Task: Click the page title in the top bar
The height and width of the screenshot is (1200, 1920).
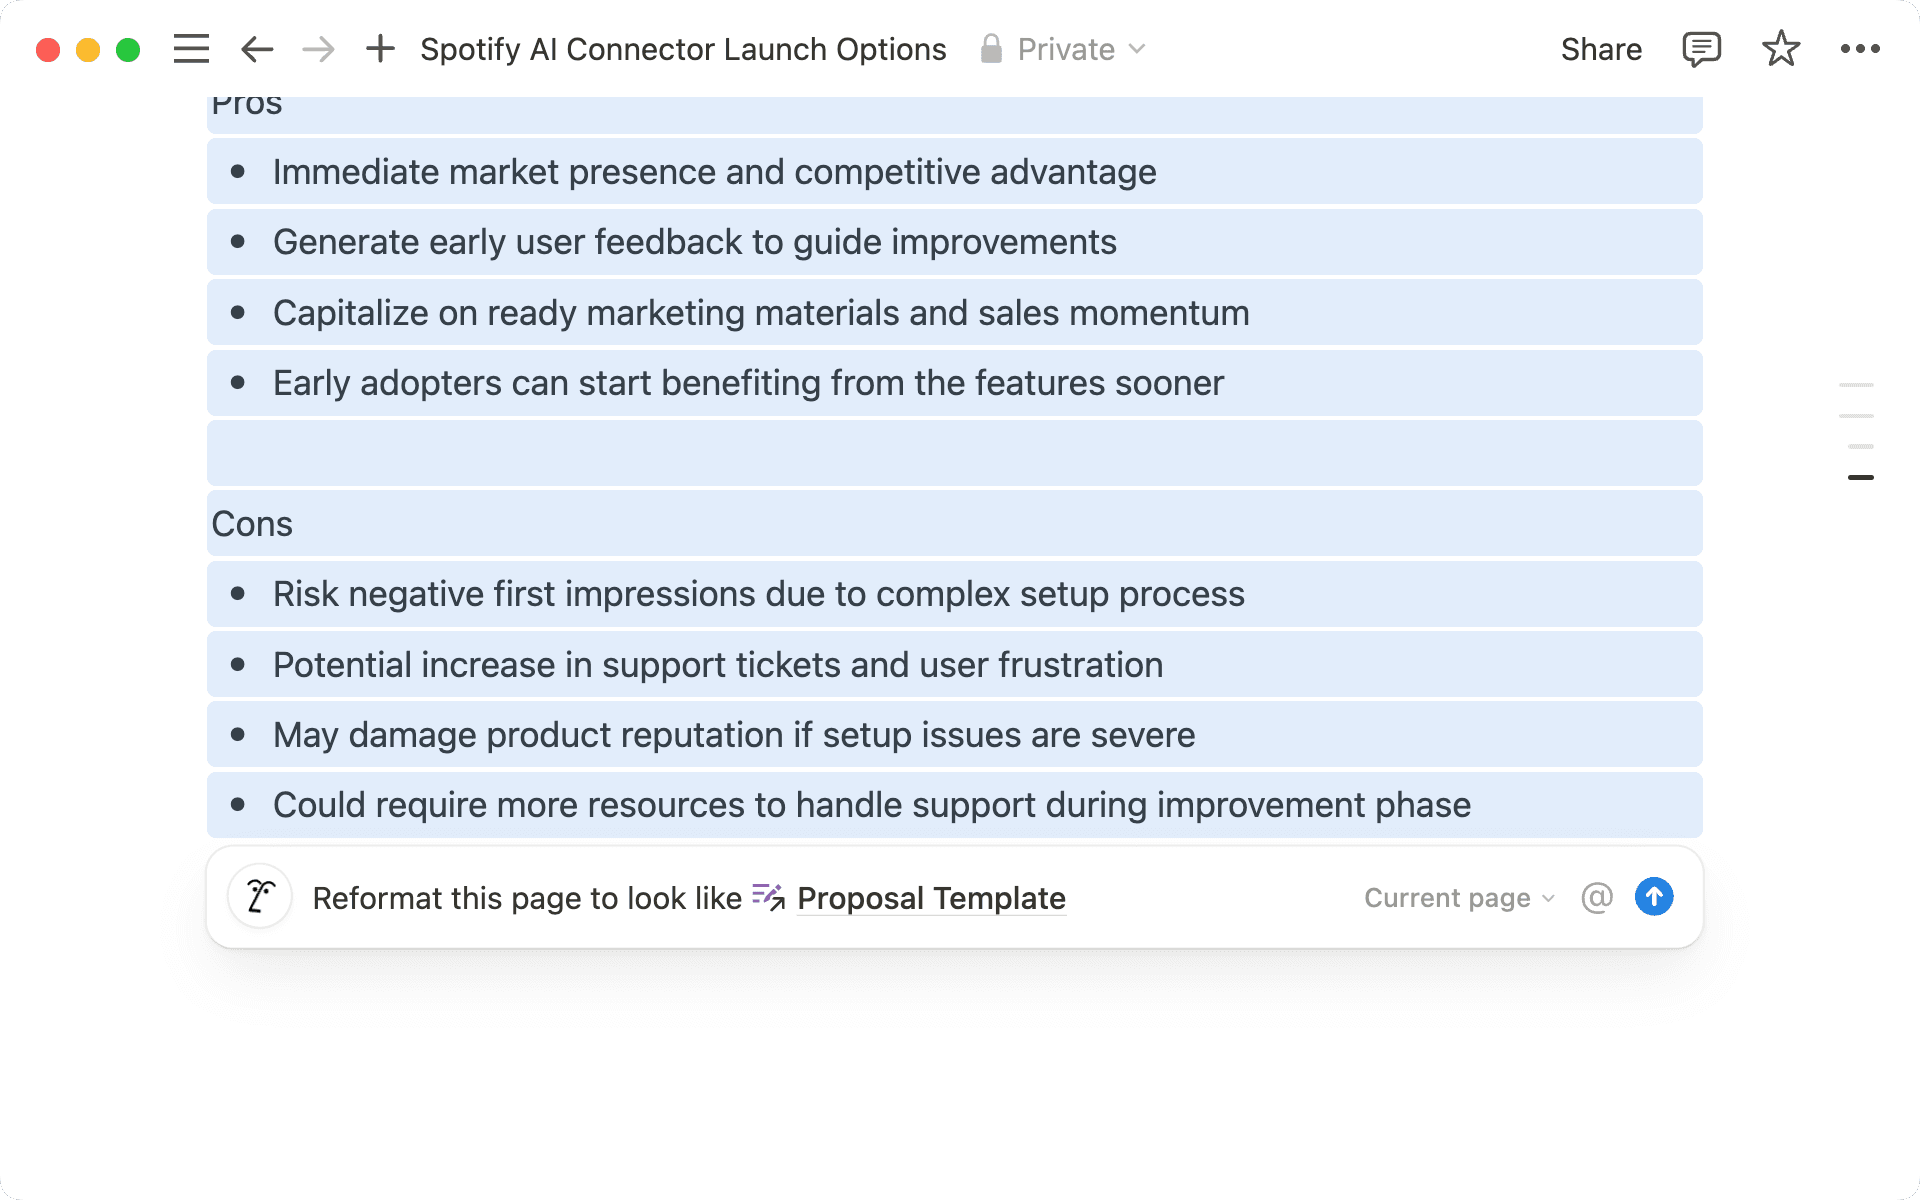Action: pos(683,49)
